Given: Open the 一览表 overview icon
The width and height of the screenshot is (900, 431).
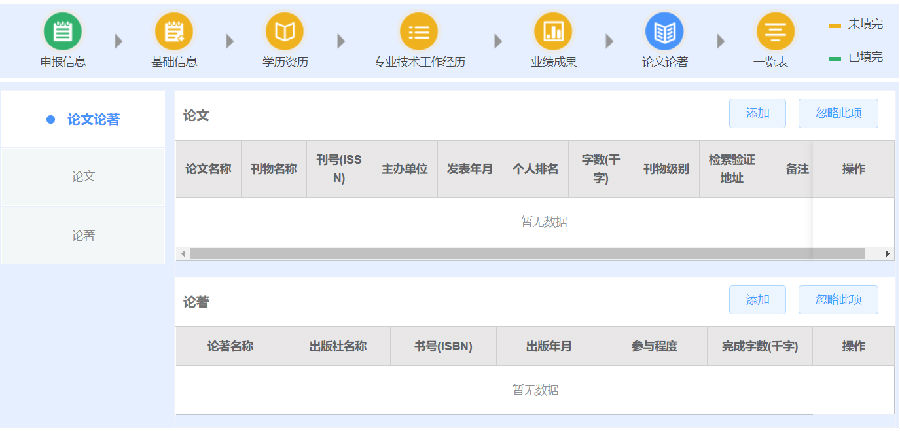Looking at the screenshot, I should 775,32.
